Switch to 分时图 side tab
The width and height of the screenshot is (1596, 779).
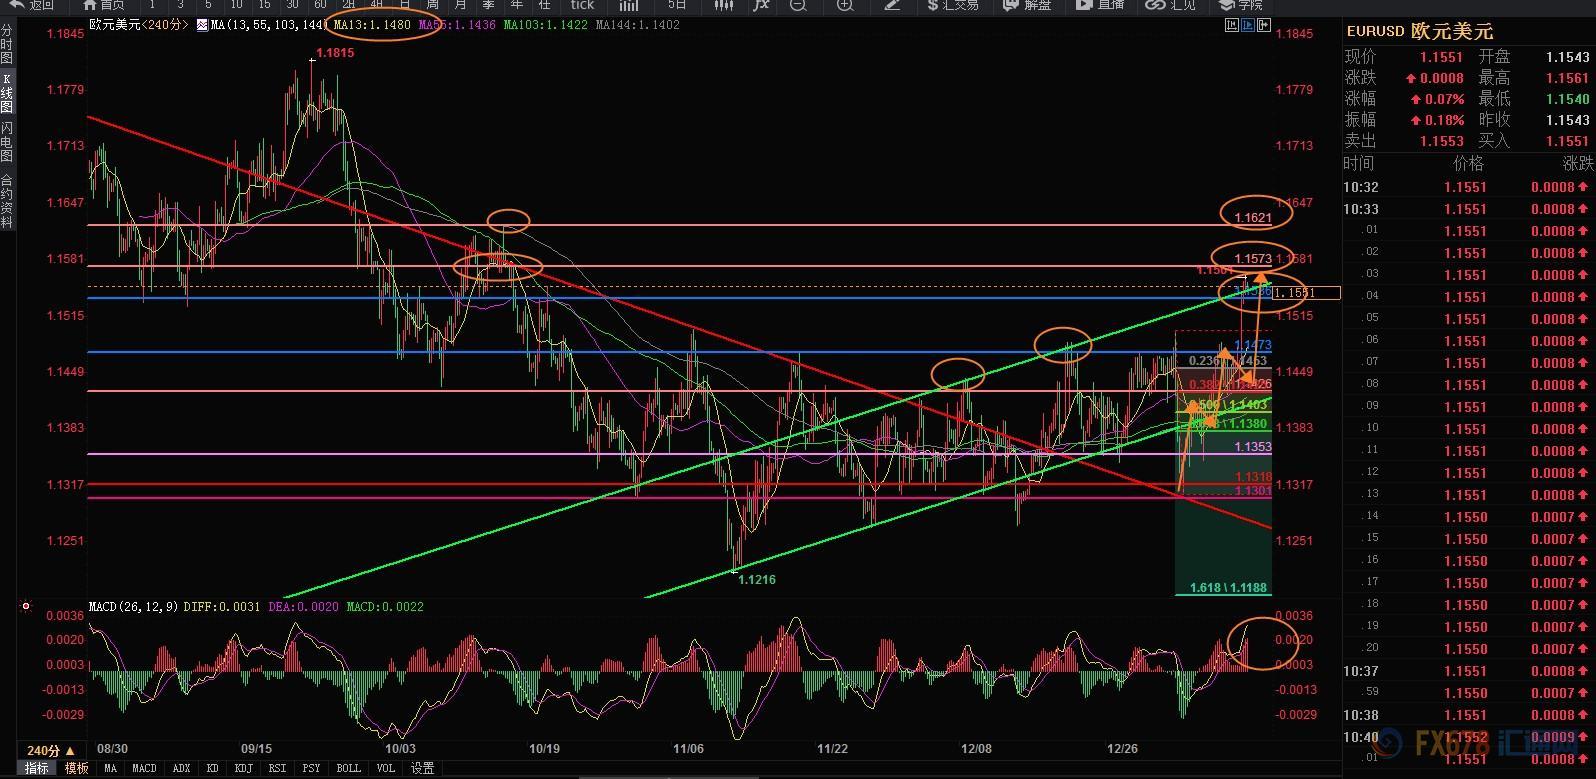[x=7, y=44]
